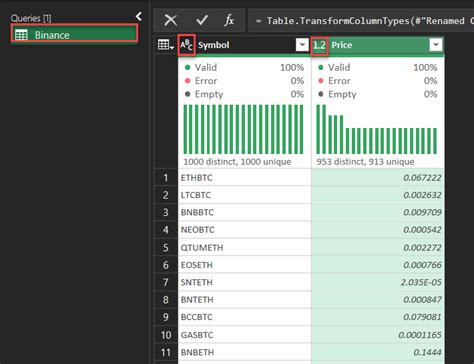This screenshot has width=474, height=364.
Task: Select the Symbol column header
Action: (x=244, y=45)
